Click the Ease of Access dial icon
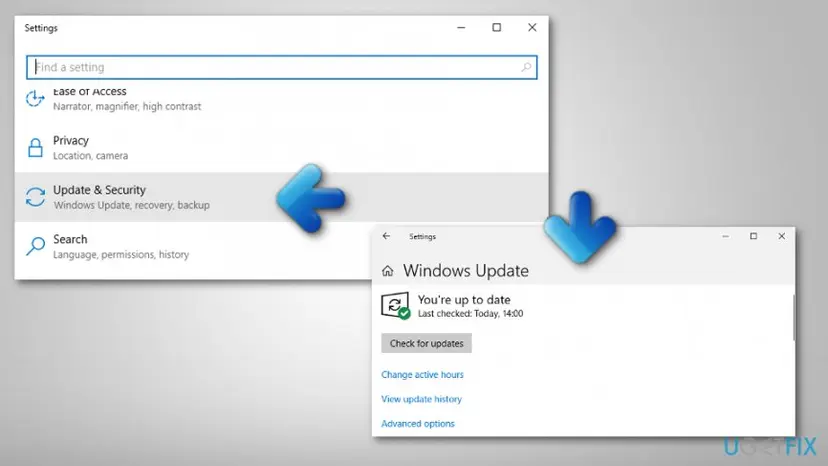The width and height of the screenshot is (828, 466). coord(35,98)
